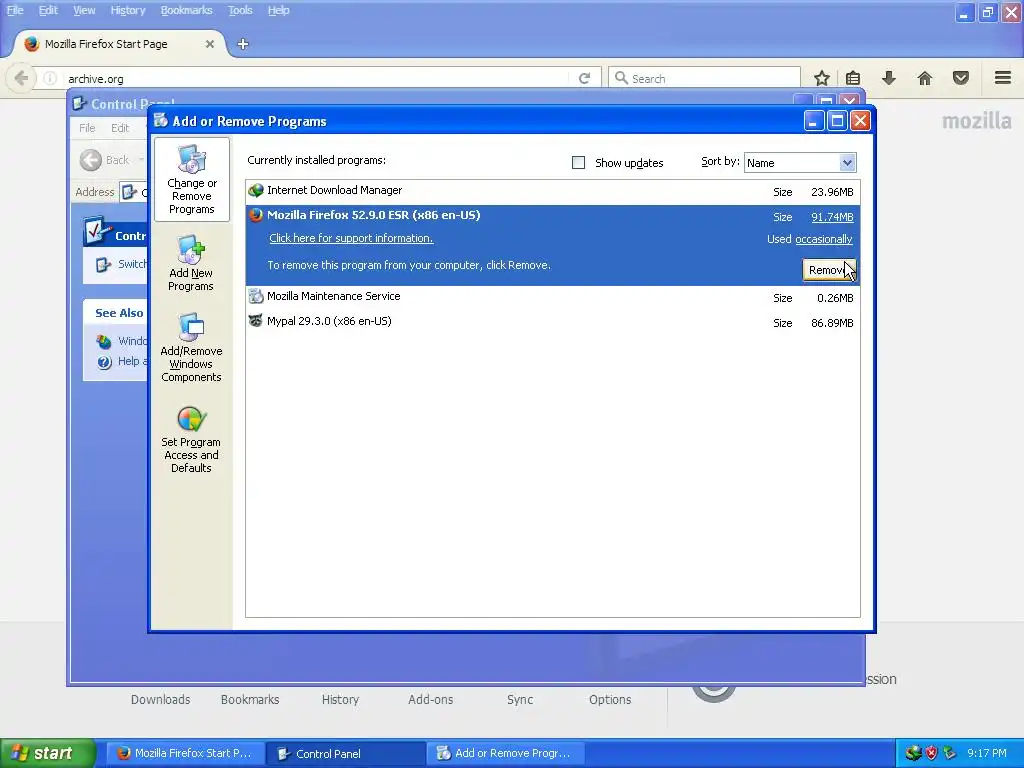Bookmark this page with star icon
Screen dimensions: 1024x768
point(822,78)
